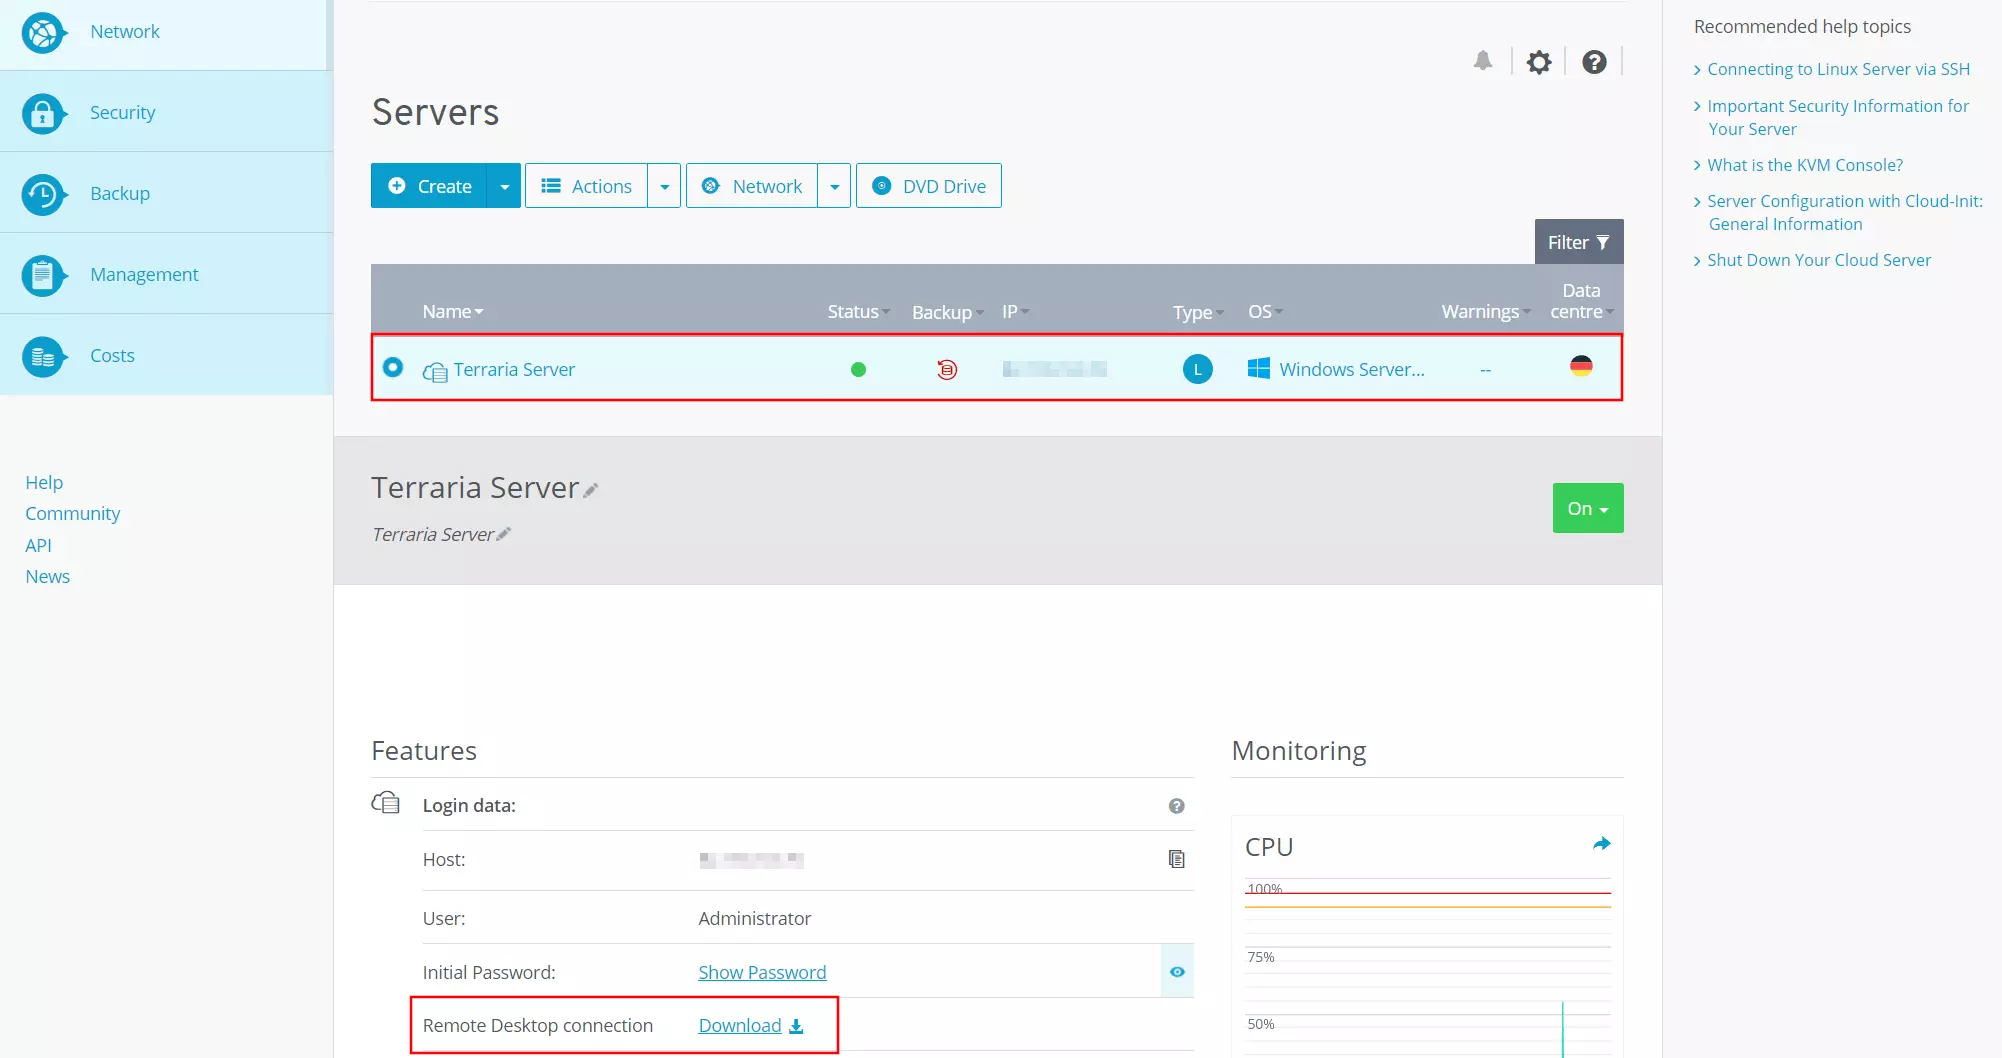Click the Actions button
Viewport: 2002px width, 1058px height.
coord(586,186)
